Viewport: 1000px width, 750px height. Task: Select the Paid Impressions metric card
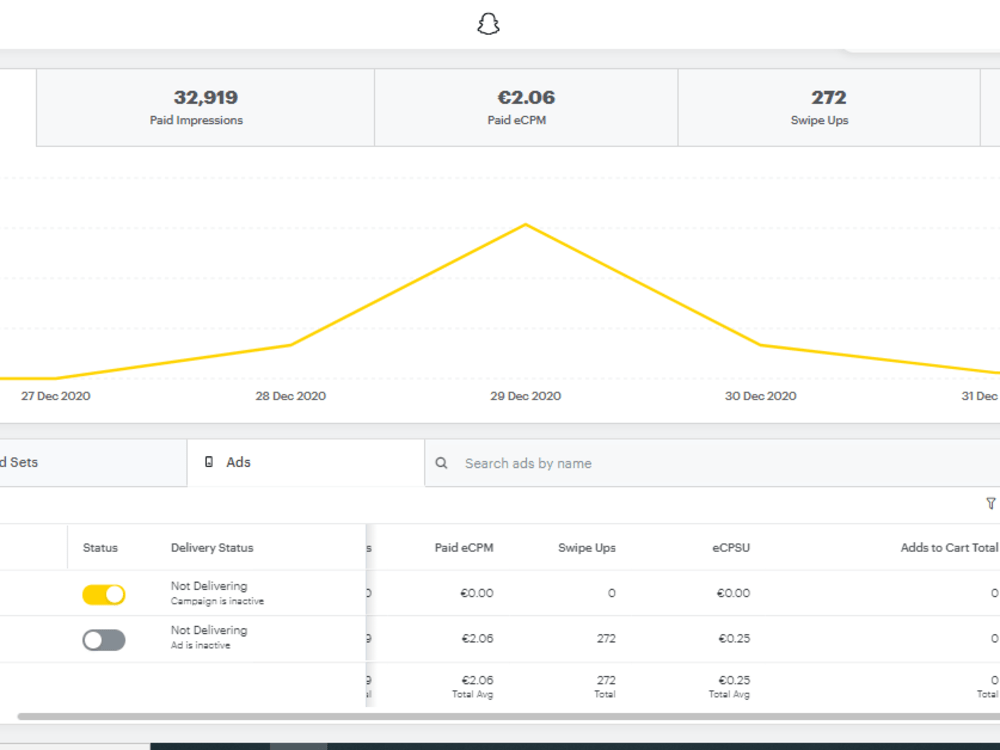click(x=205, y=108)
